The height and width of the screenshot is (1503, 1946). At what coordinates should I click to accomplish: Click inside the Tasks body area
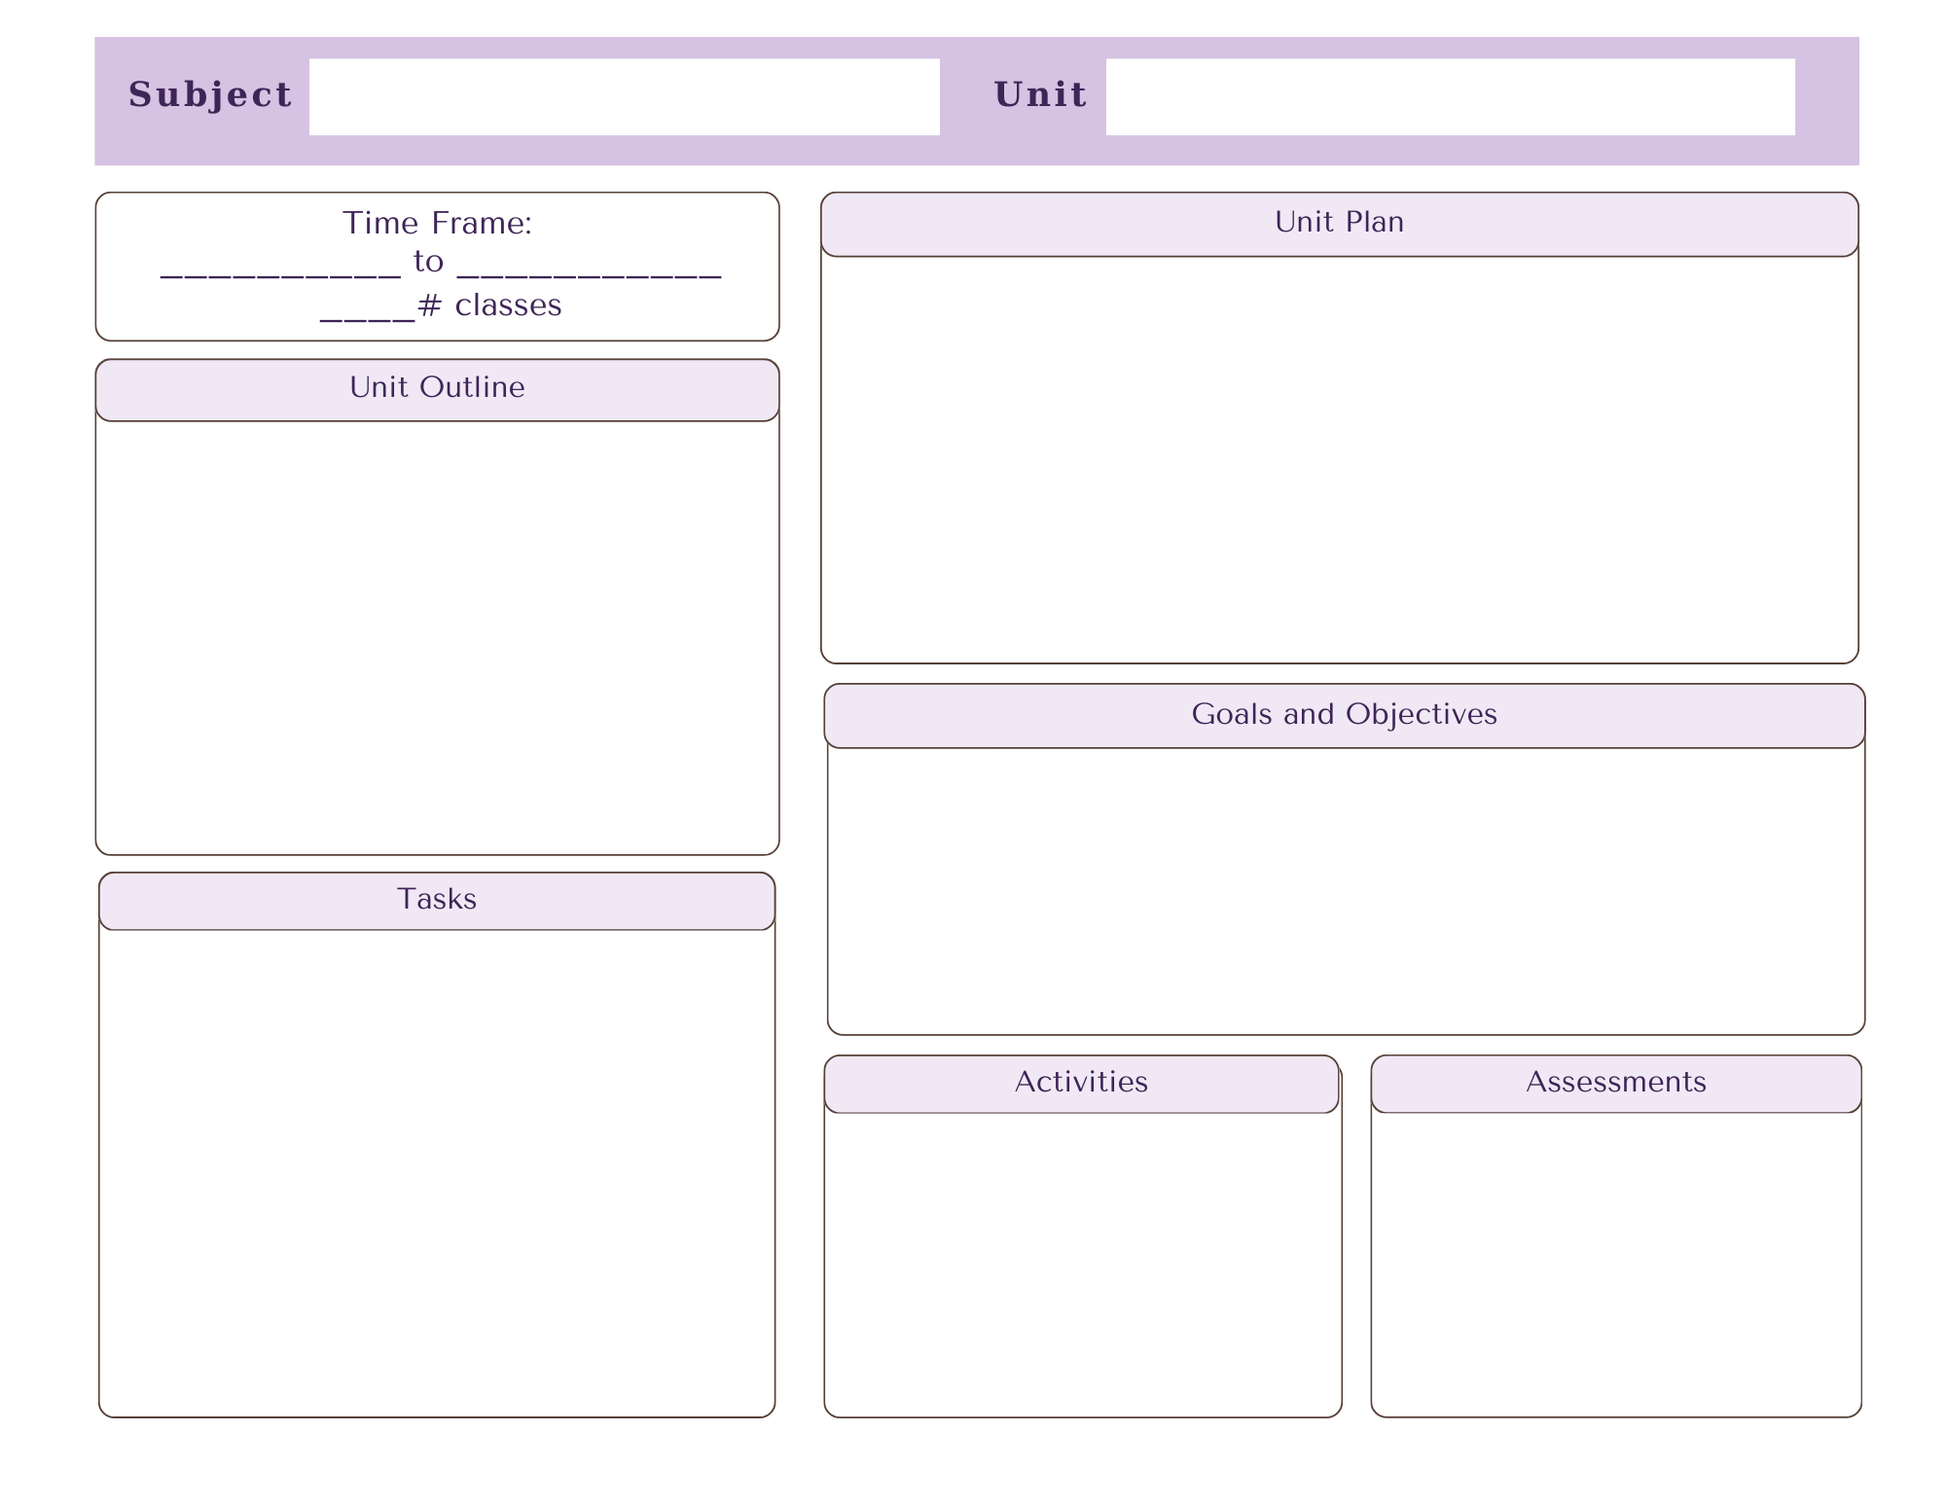[437, 1173]
